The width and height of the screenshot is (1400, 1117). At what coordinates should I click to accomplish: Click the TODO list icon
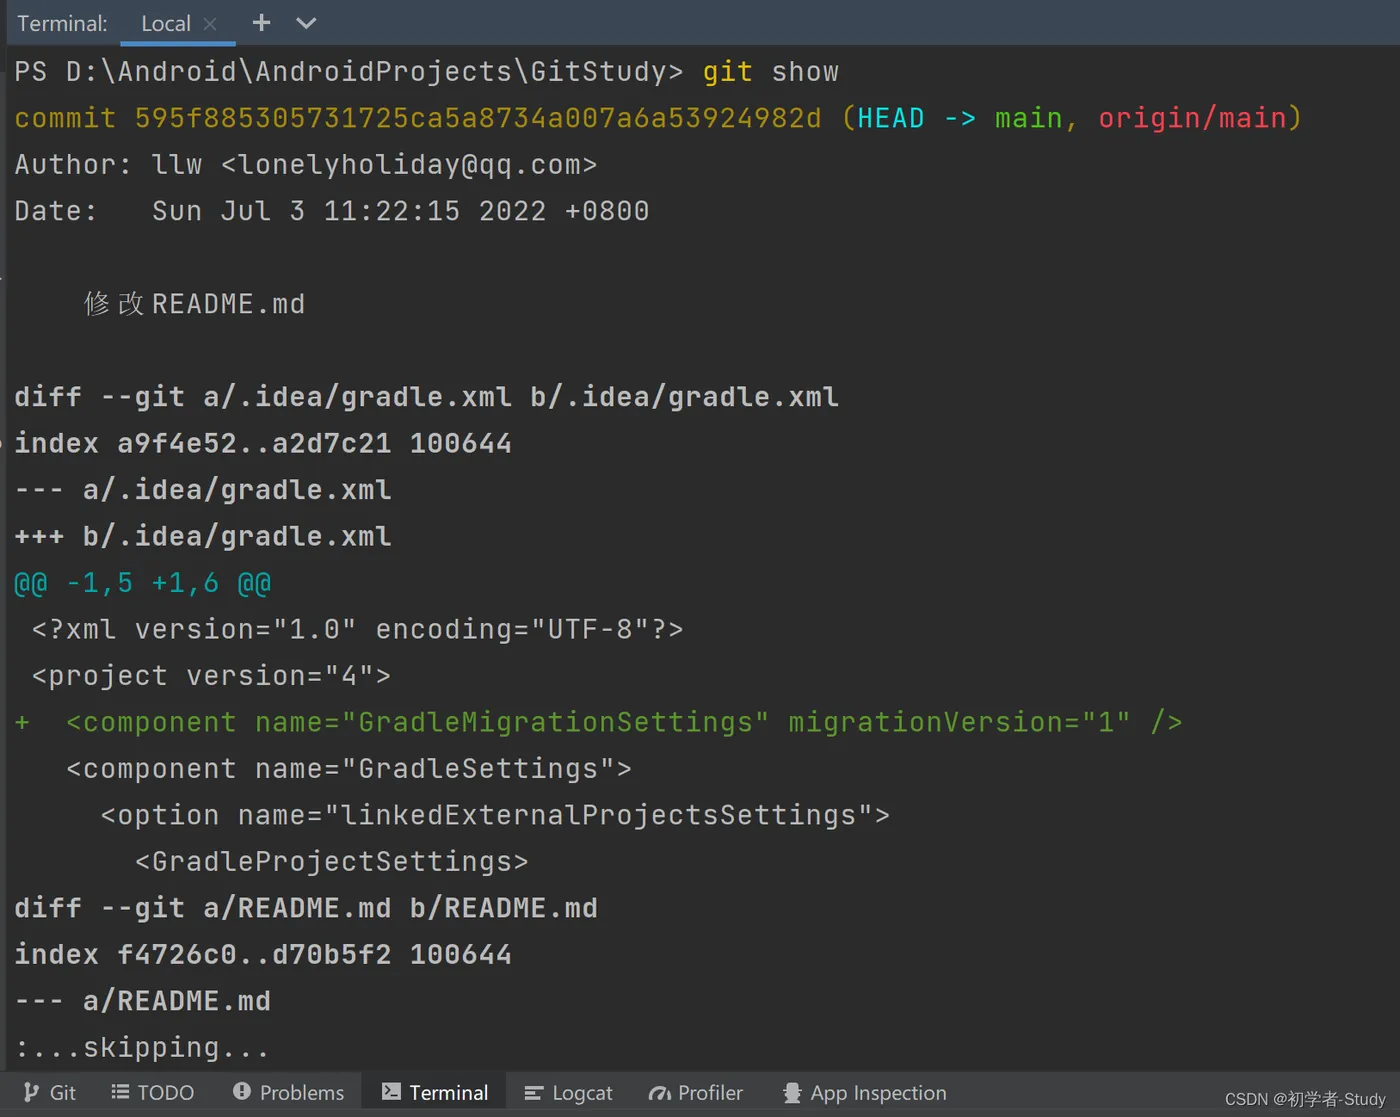tap(120, 1092)
